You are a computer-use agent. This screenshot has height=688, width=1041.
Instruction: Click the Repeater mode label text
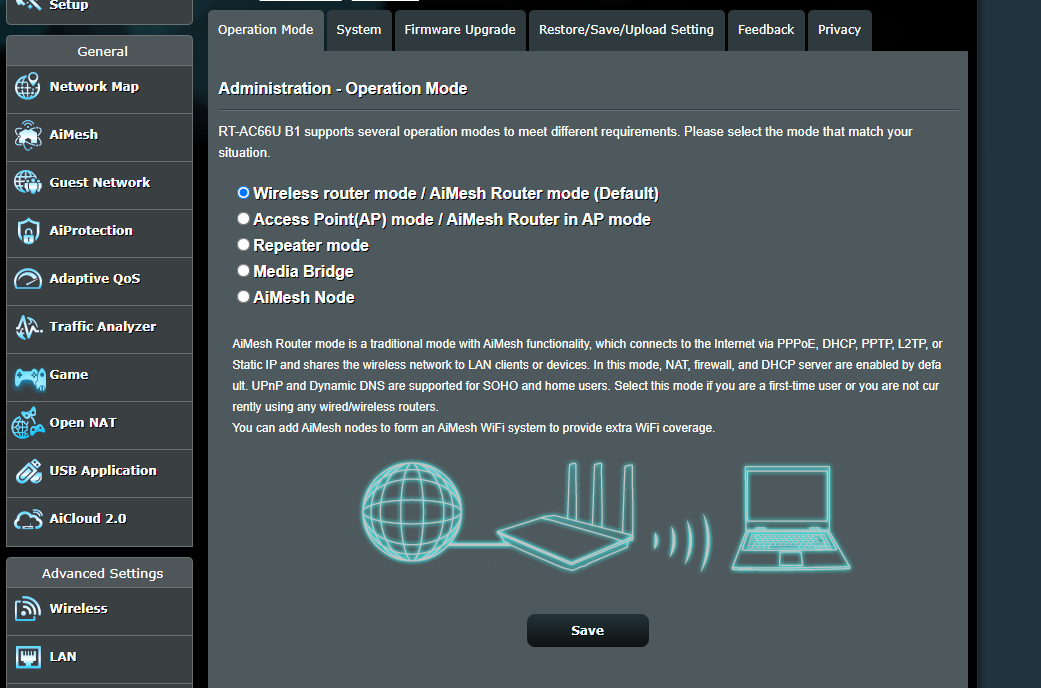[311, 245]
